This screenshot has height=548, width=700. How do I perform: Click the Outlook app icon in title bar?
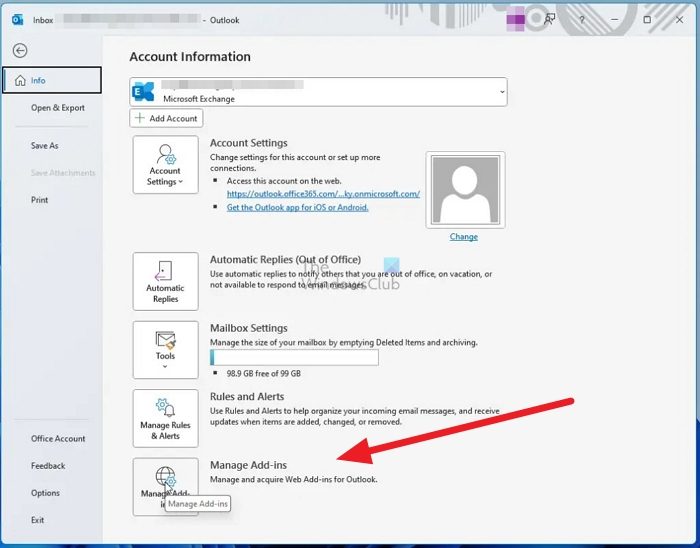pyautogui.click(x=17, y=19)
